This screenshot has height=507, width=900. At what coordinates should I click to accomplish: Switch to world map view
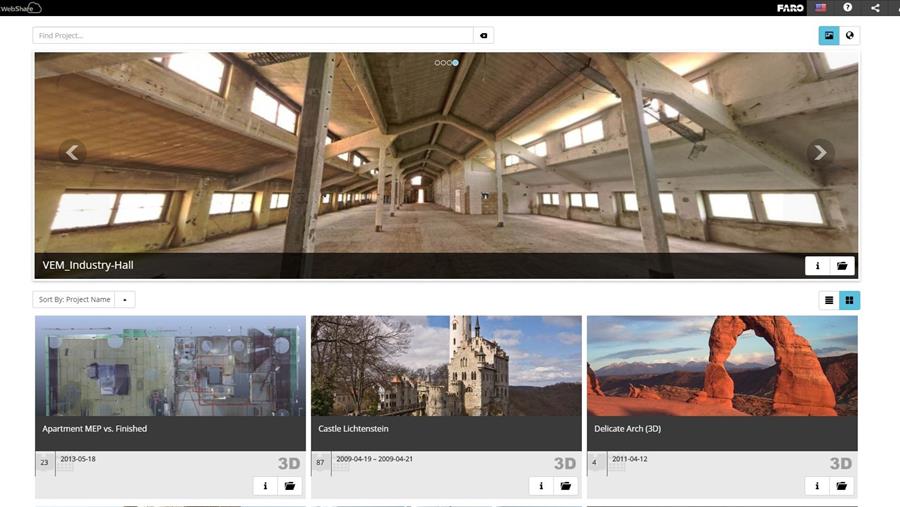click(849, 35)
